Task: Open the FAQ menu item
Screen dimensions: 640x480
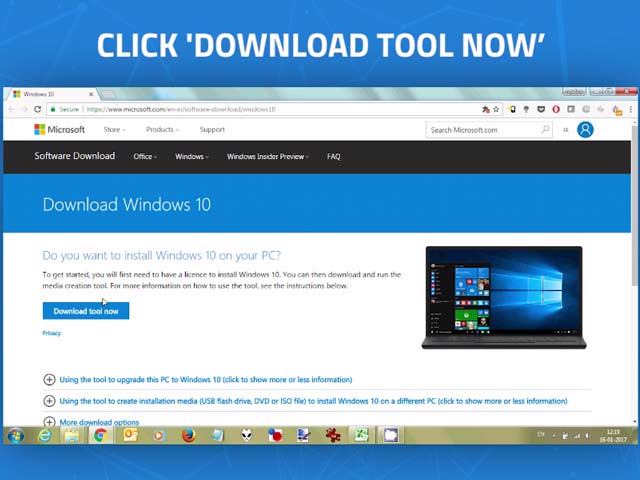Action: tap(333, 156)
